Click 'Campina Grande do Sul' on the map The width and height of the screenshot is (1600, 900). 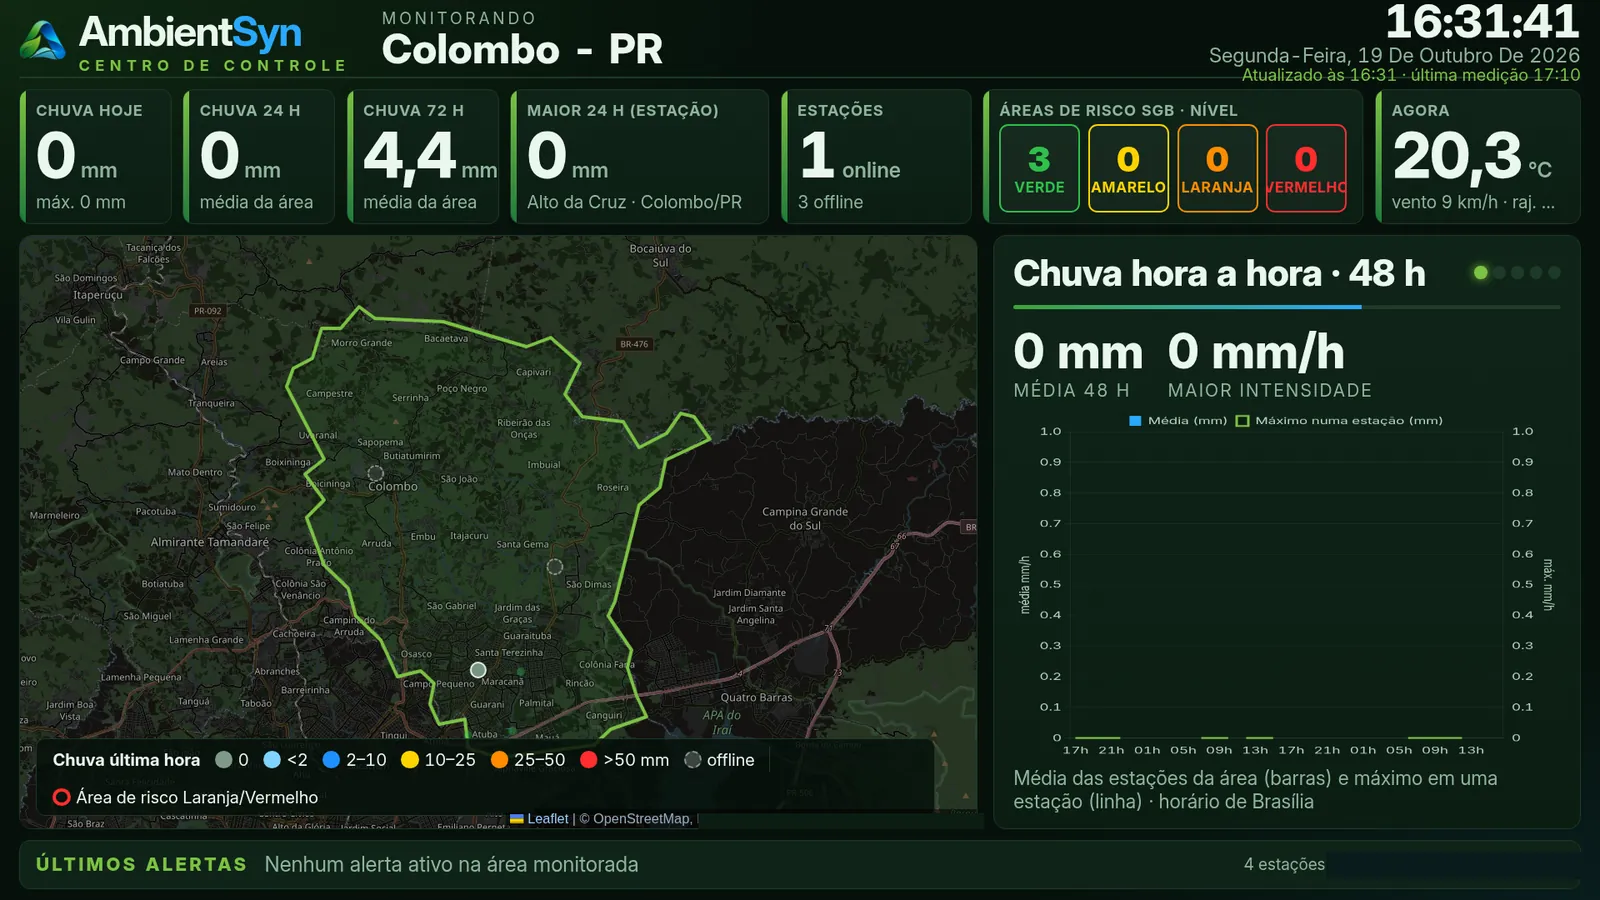(x=805, y=518)
